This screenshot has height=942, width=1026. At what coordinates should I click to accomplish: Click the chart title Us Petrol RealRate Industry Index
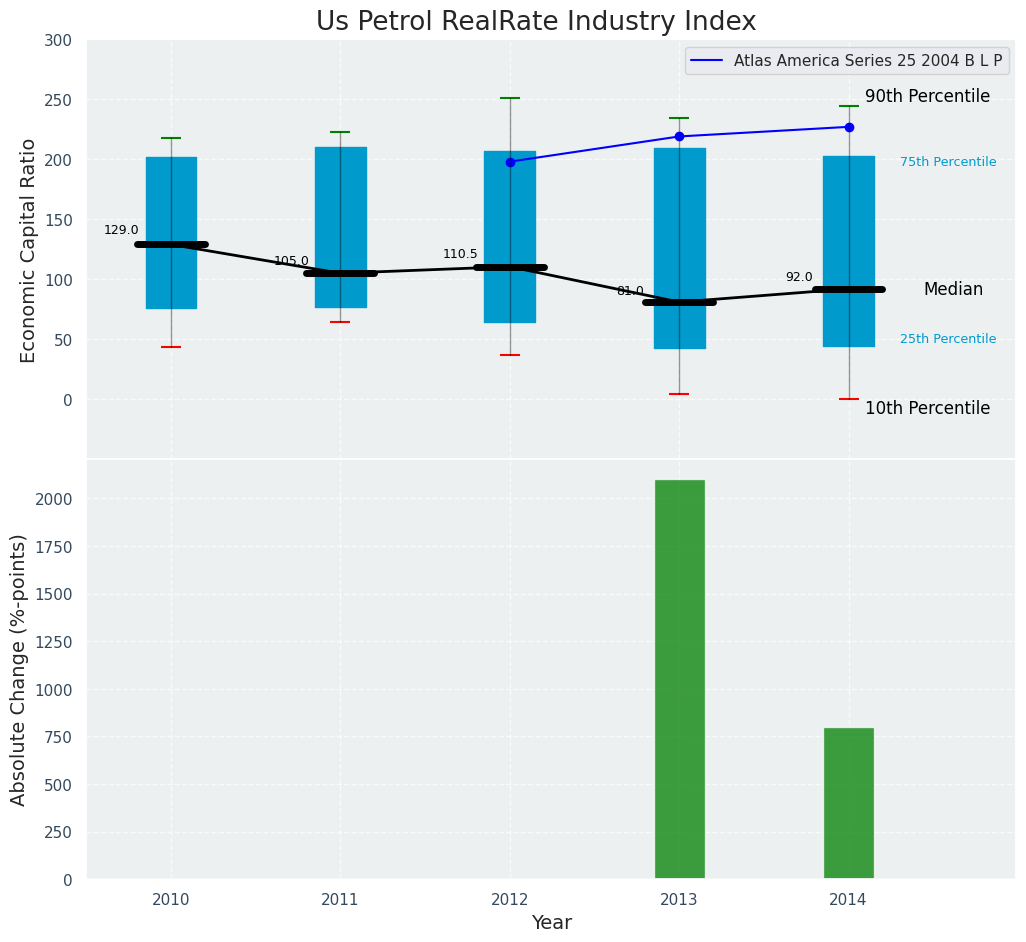pos(536,22)
